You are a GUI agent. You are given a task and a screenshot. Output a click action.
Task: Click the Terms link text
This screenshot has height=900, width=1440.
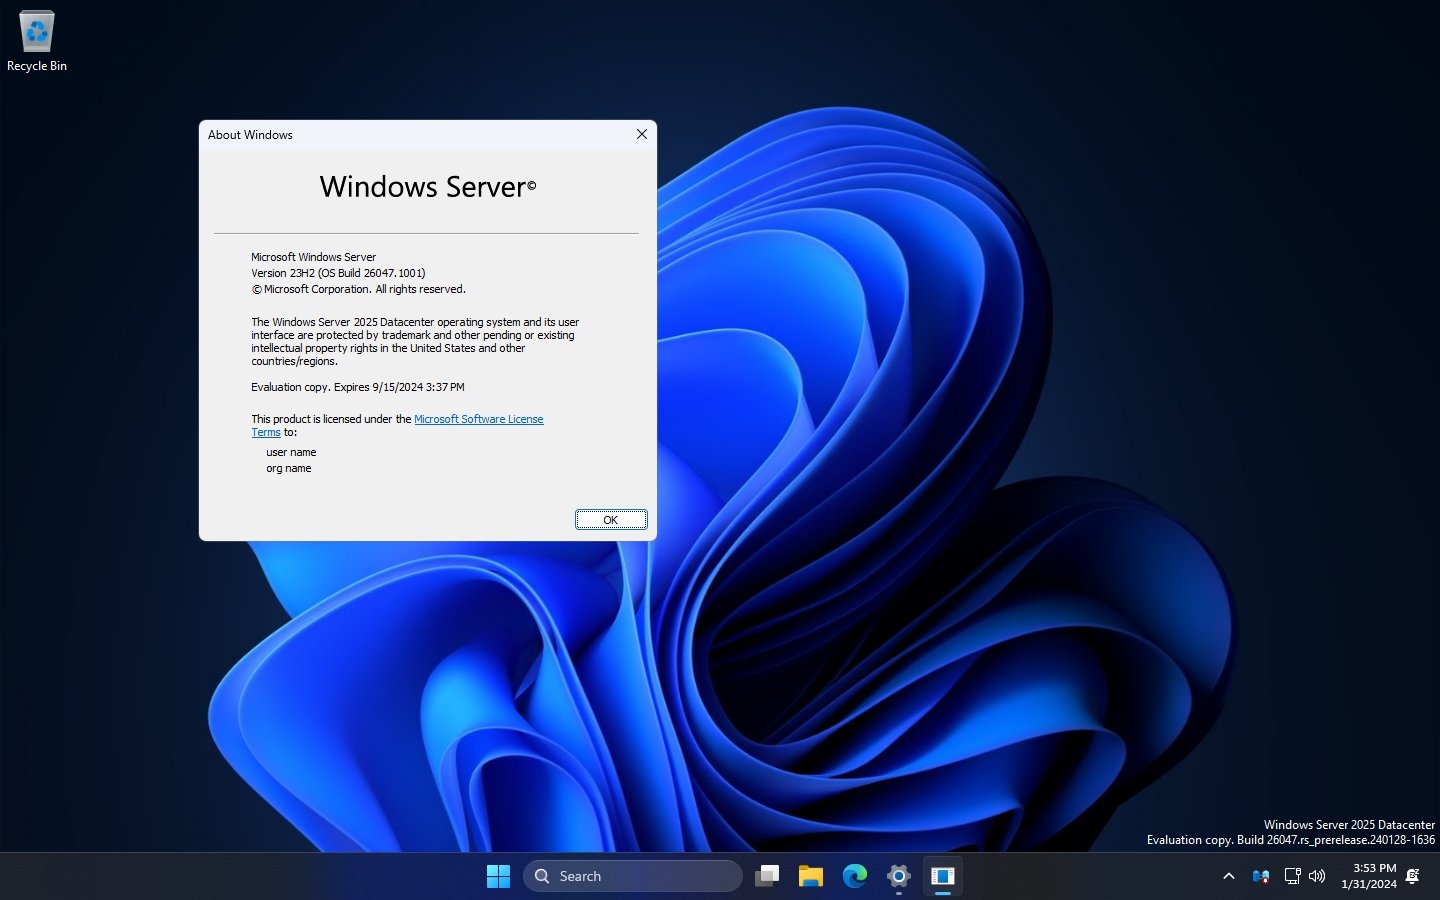tap(266, 432)
